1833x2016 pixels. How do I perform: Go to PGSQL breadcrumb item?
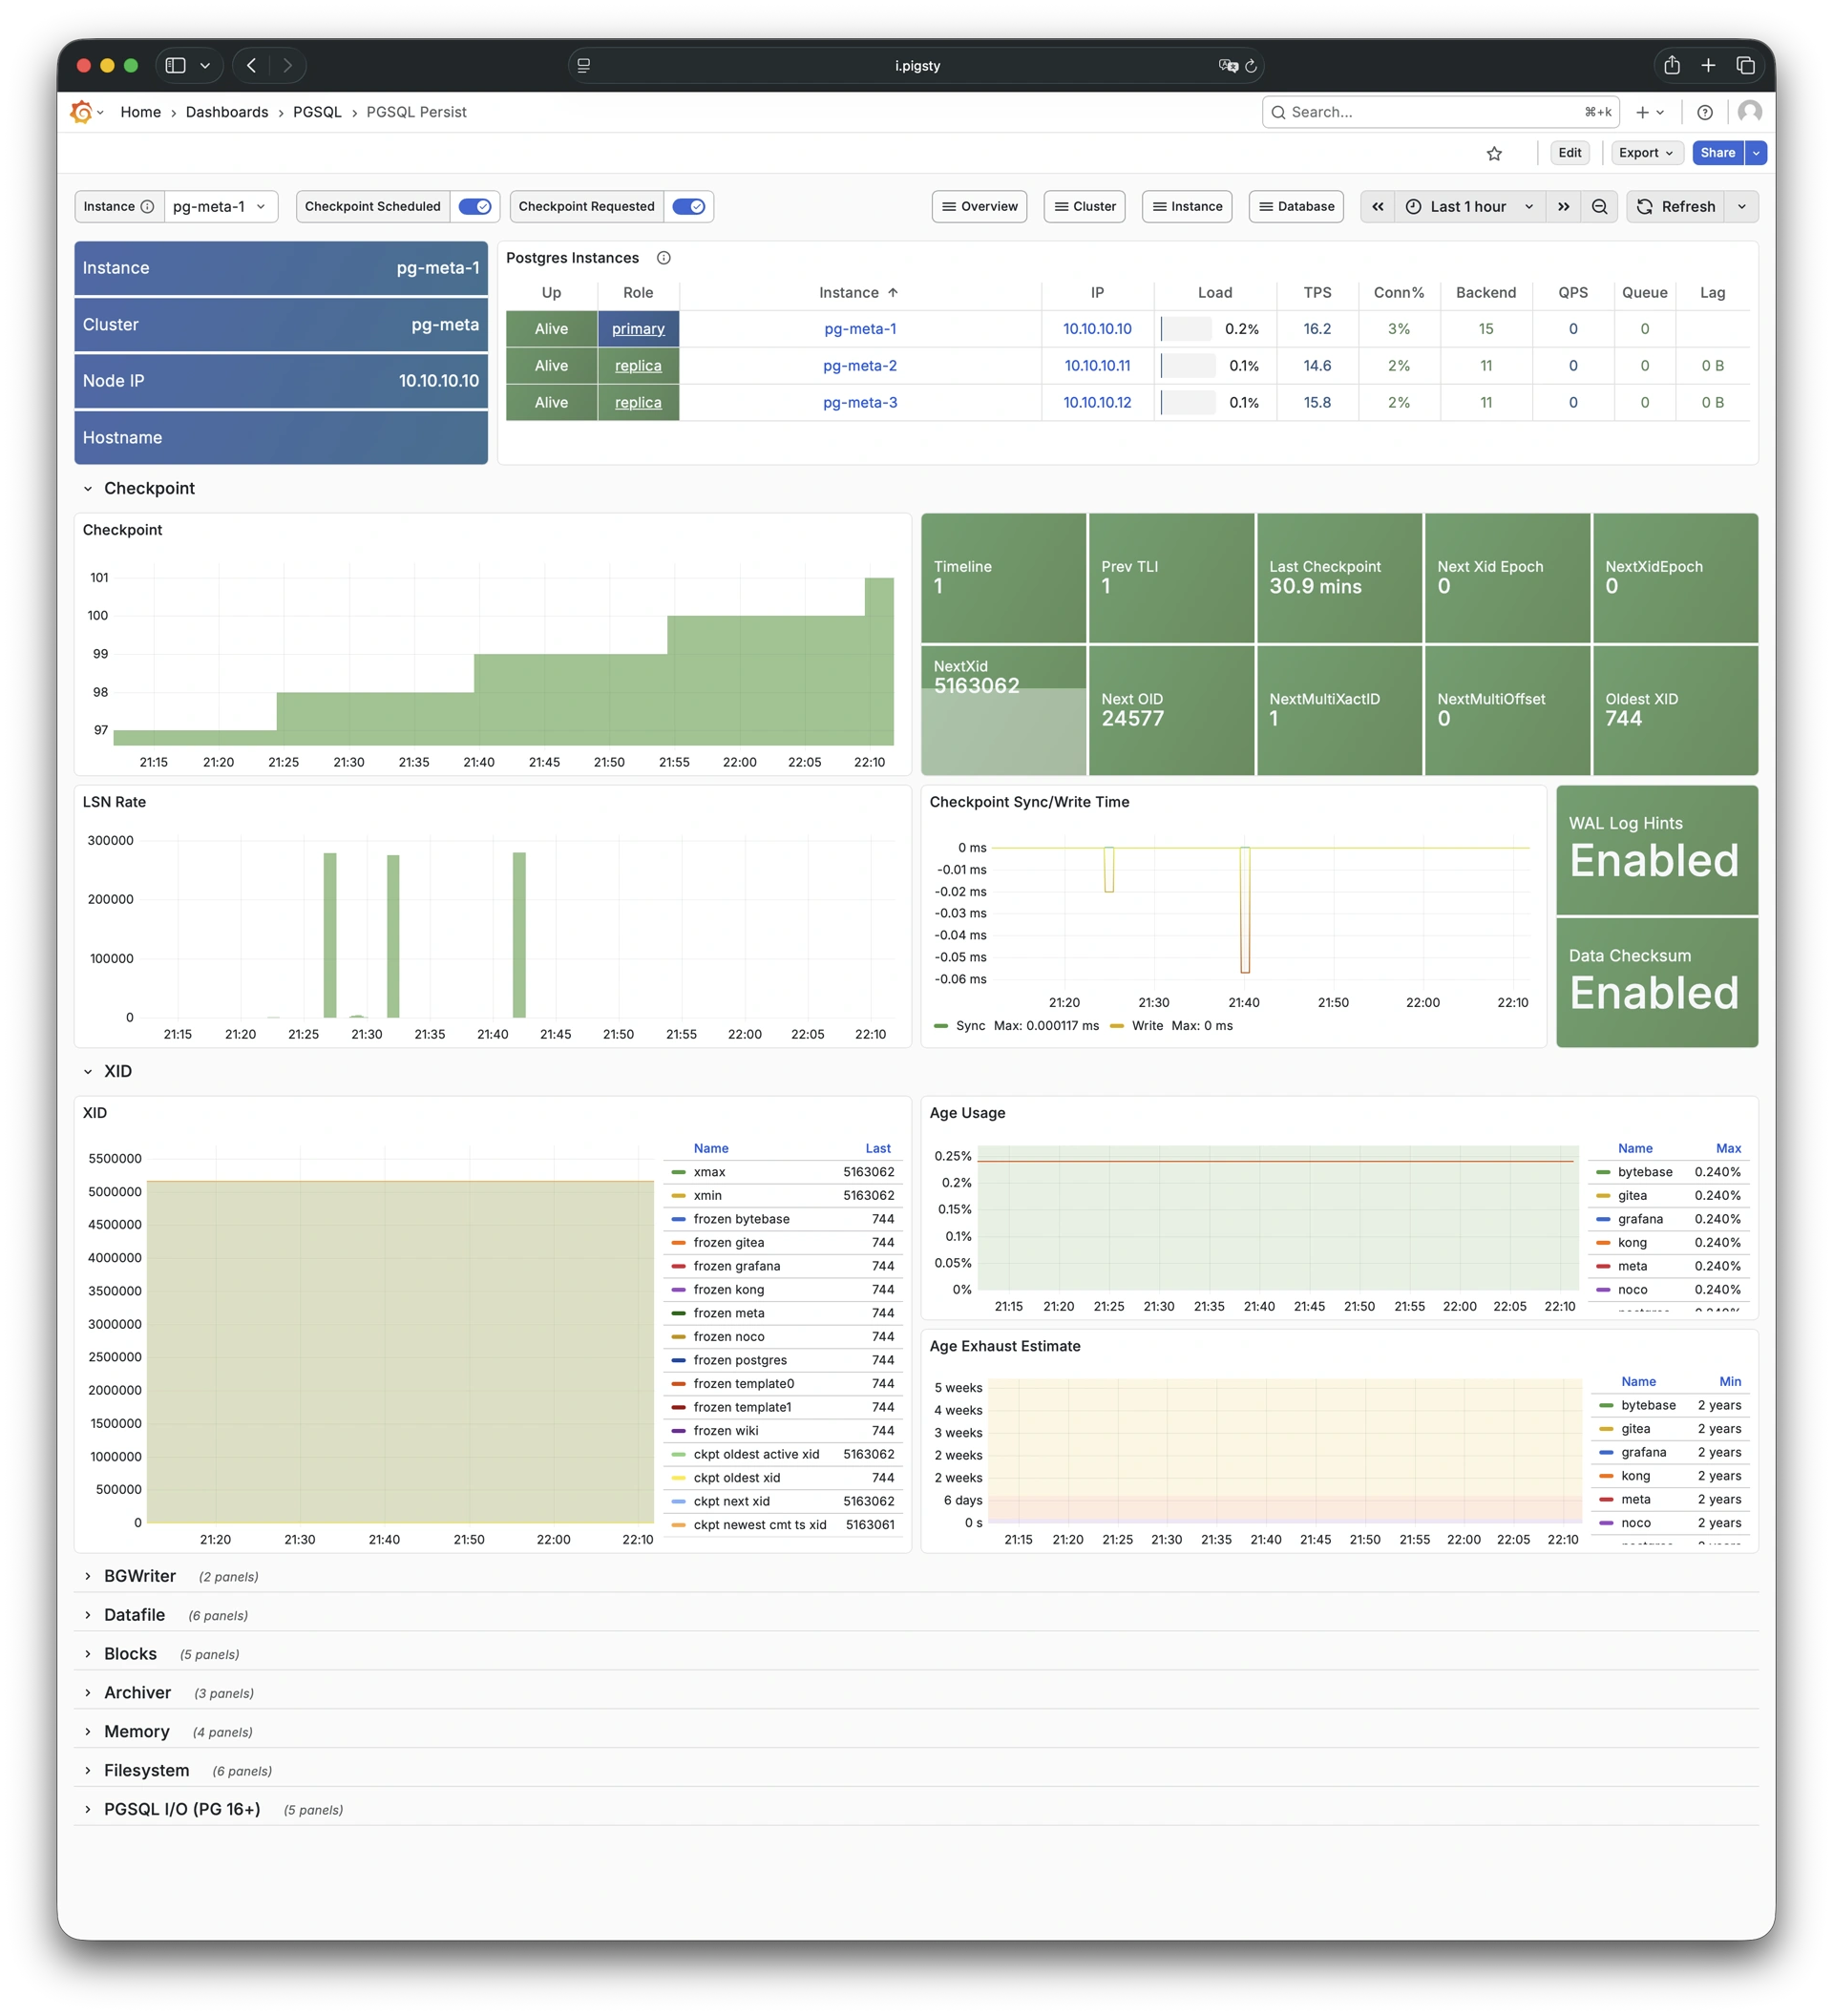(317, 112)
